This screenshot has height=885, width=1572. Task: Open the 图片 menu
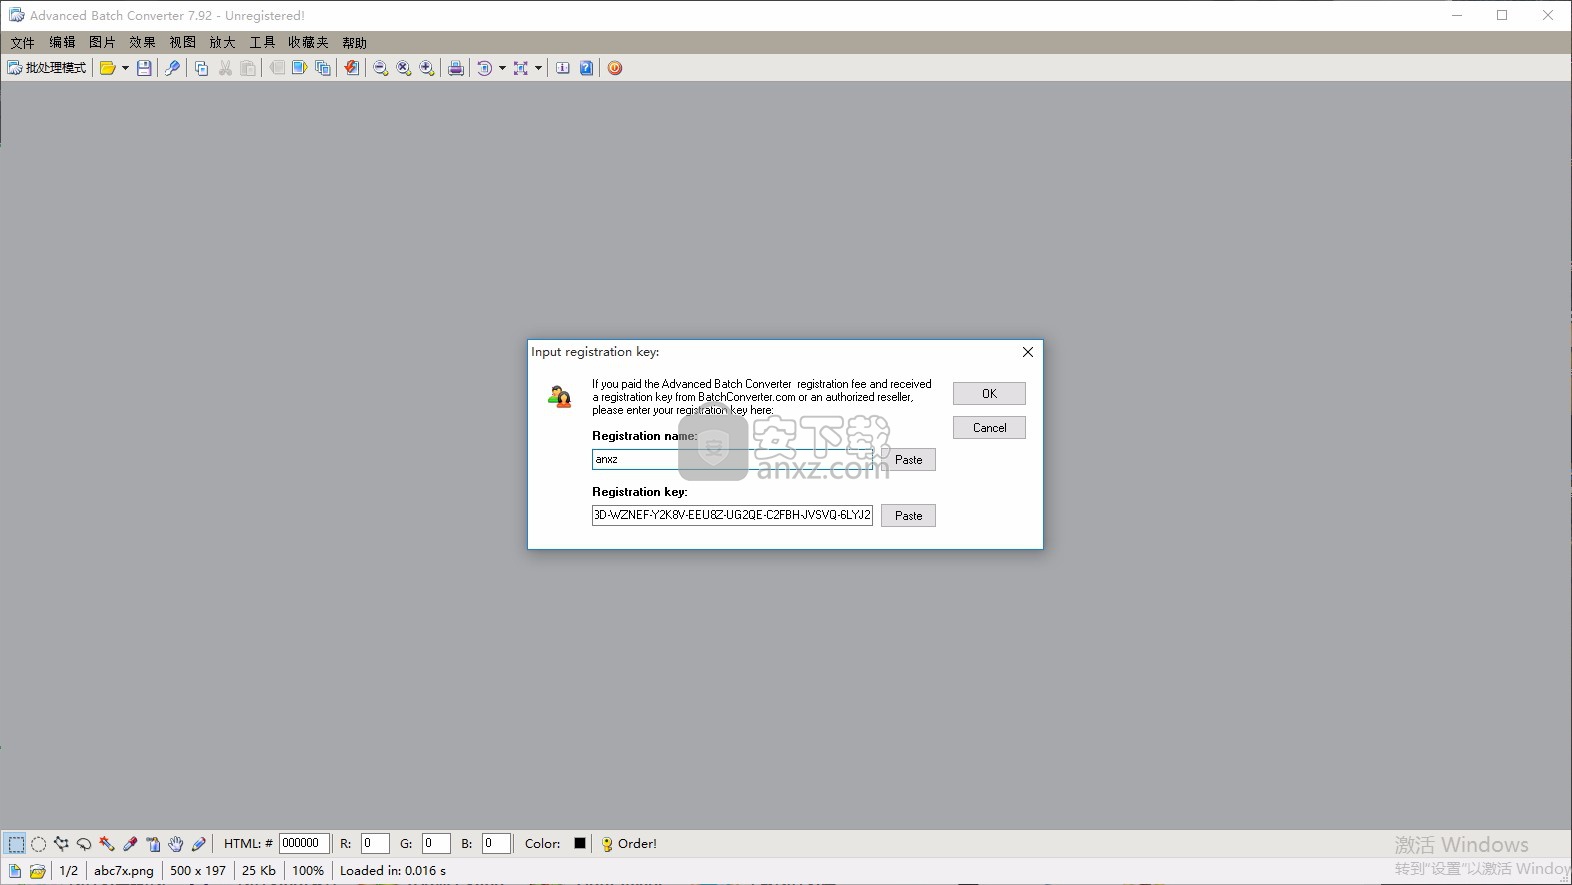point(102,42)
